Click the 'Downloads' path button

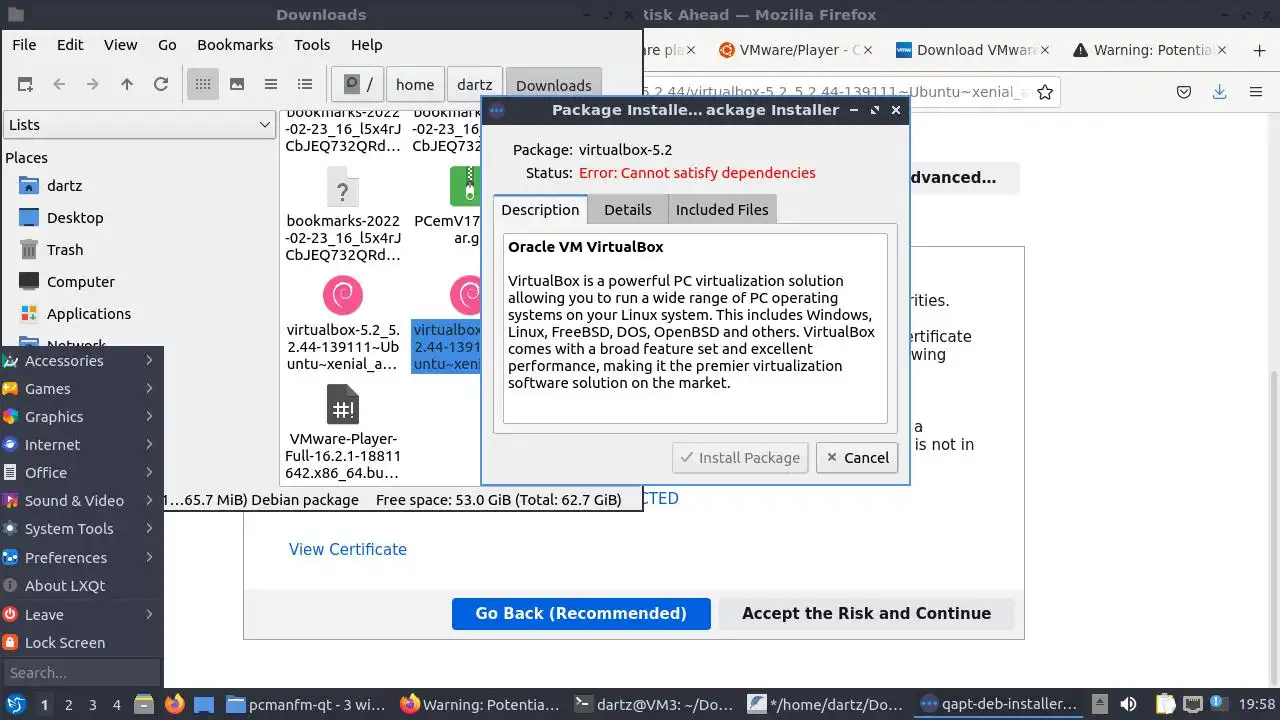[553, 85]
